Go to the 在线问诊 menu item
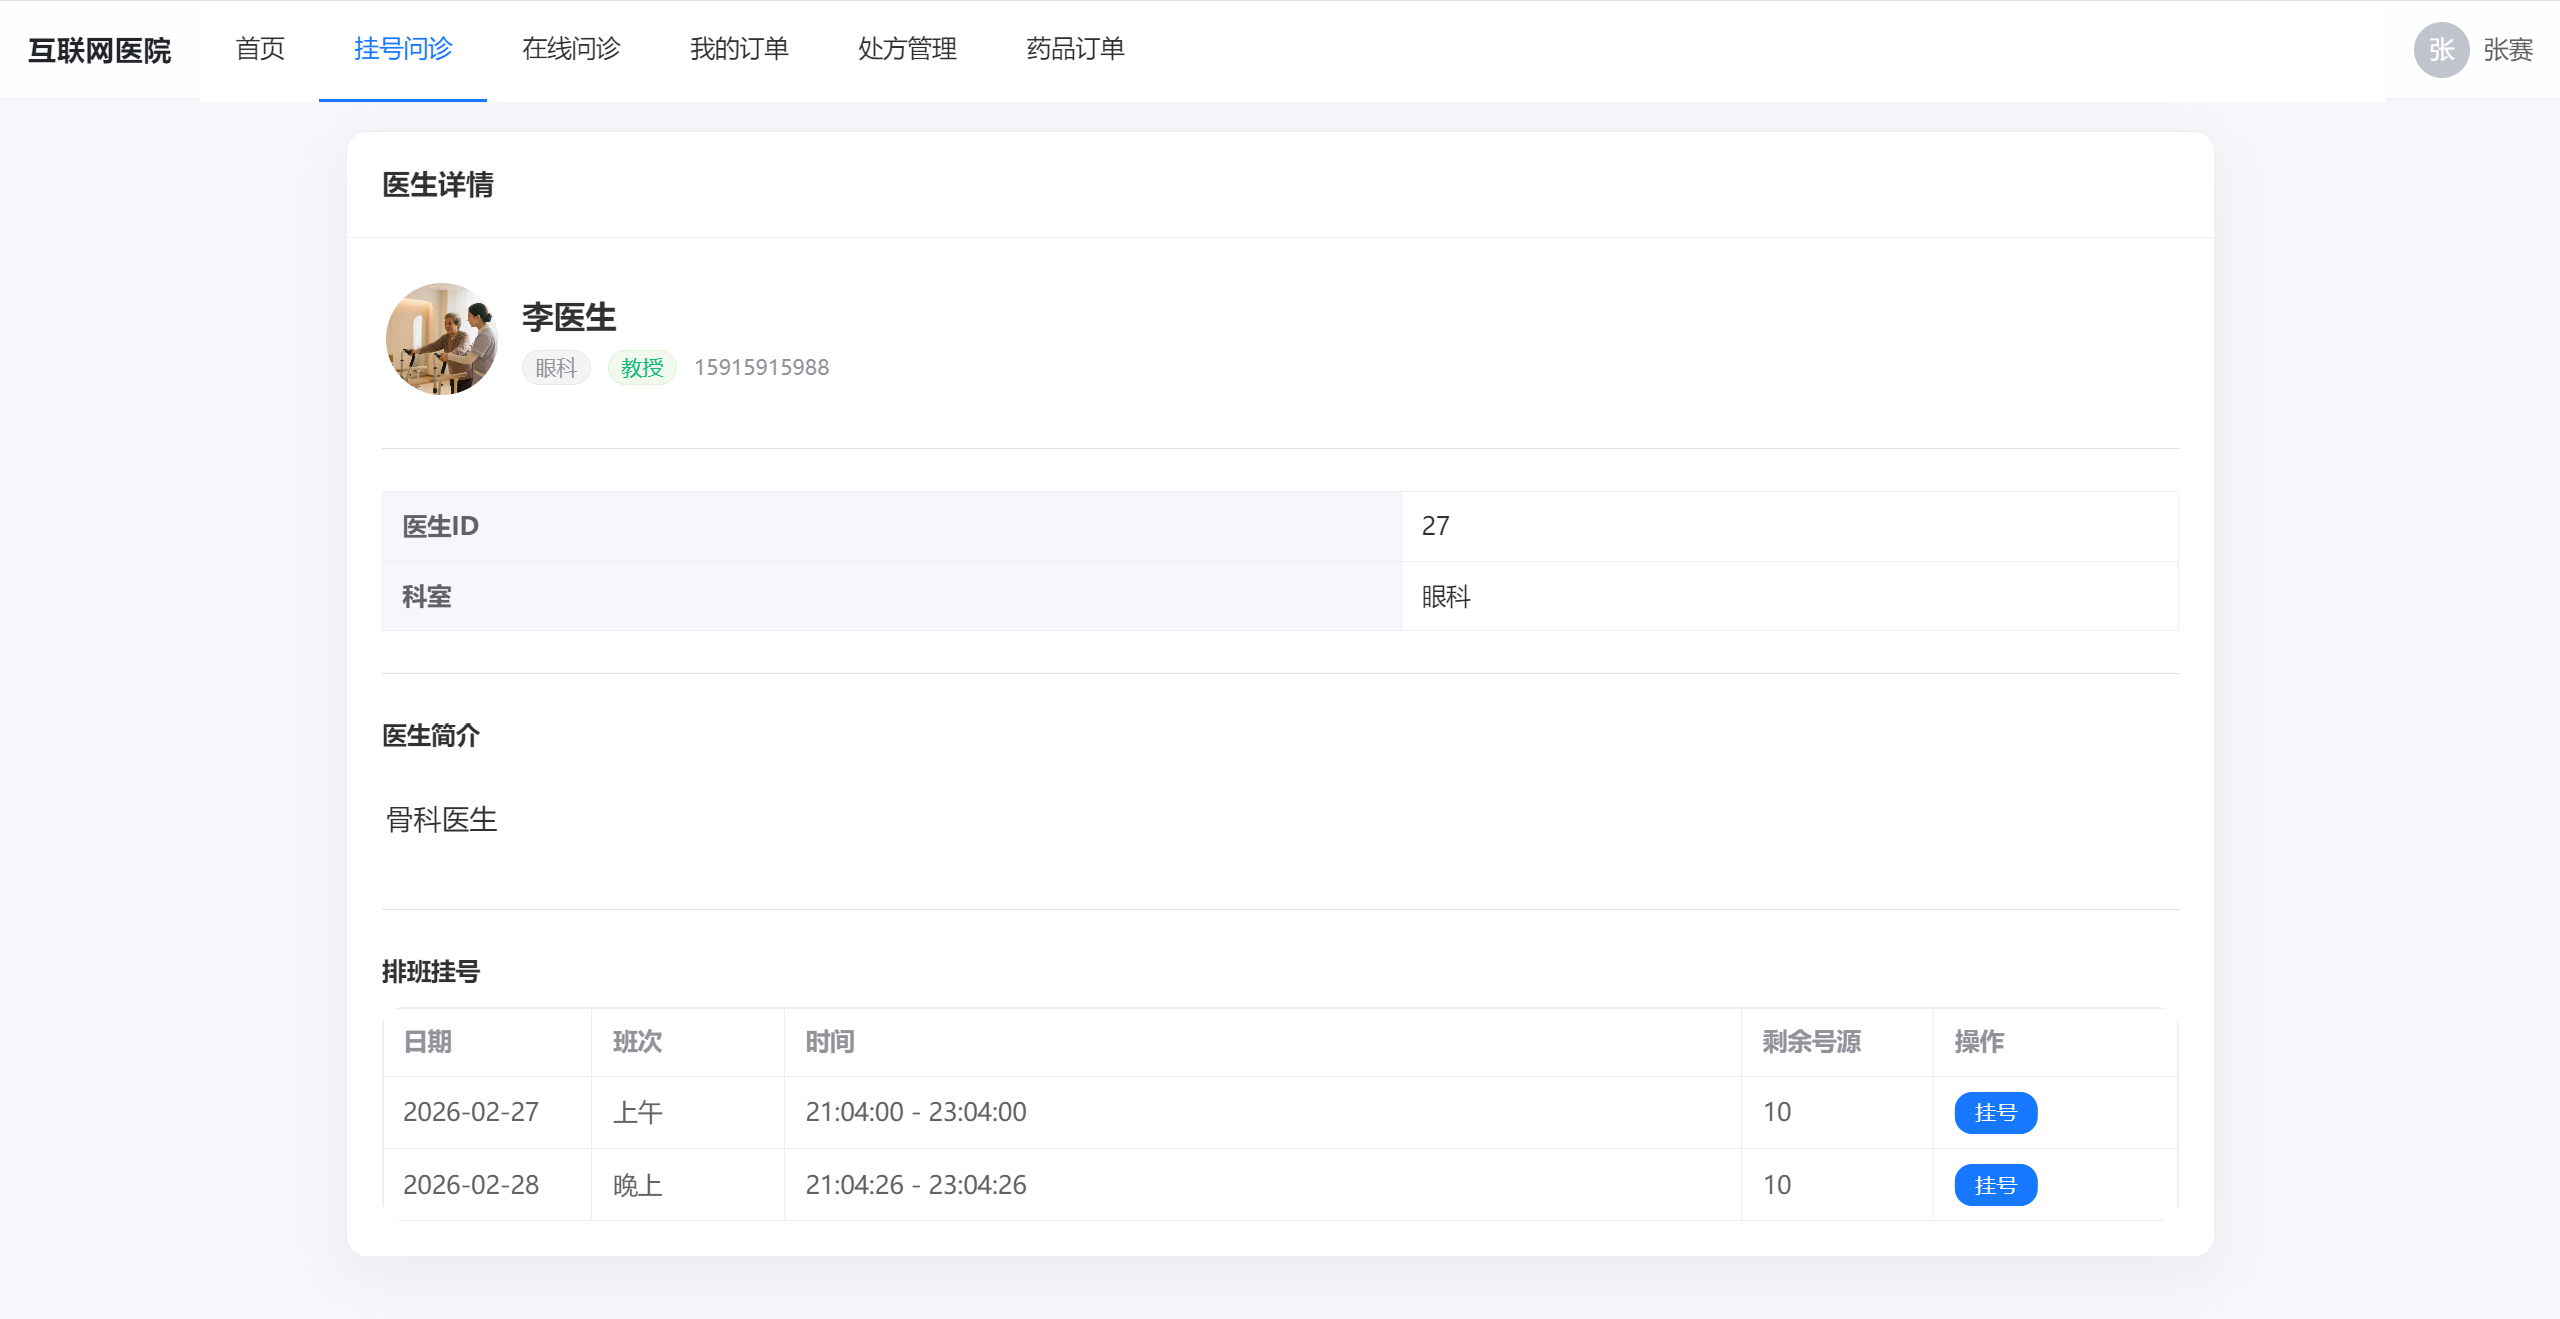The image size is (2560, 1319). 571,49
